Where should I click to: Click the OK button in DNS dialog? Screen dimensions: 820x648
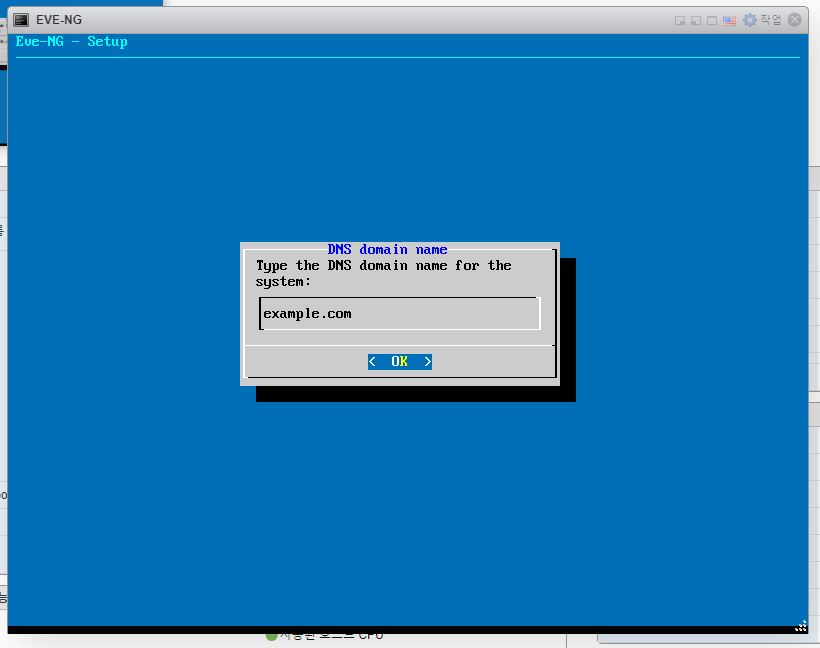coord(400,361)
